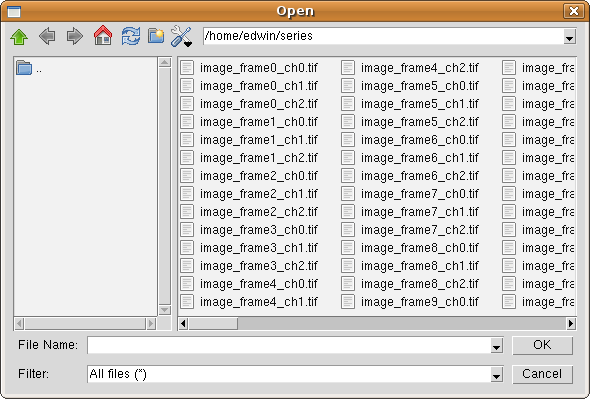The width and height of the screenshot is (590, 399).
Task: Click the folder pane's horizontal scroll-left arrow
Action: tap(20, 324)
